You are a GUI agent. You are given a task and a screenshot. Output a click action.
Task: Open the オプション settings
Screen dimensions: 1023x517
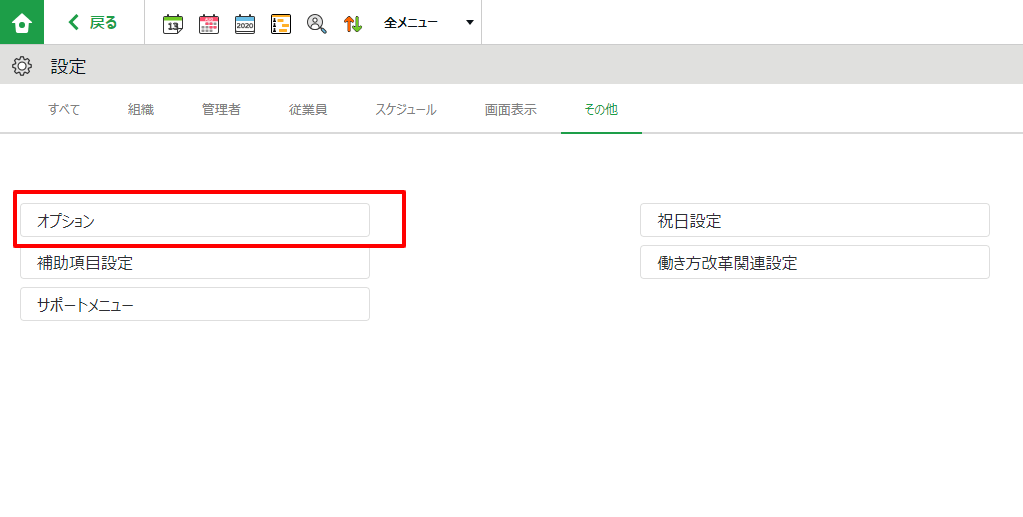point(195,221)
